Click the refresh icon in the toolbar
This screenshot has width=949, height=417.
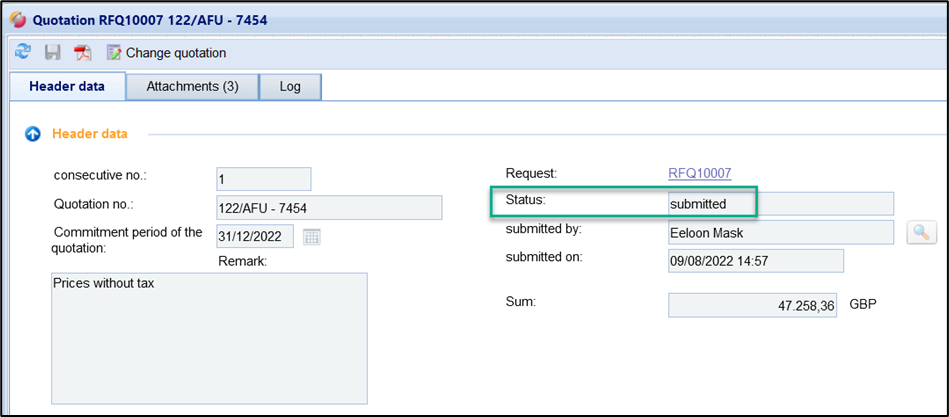23,52
